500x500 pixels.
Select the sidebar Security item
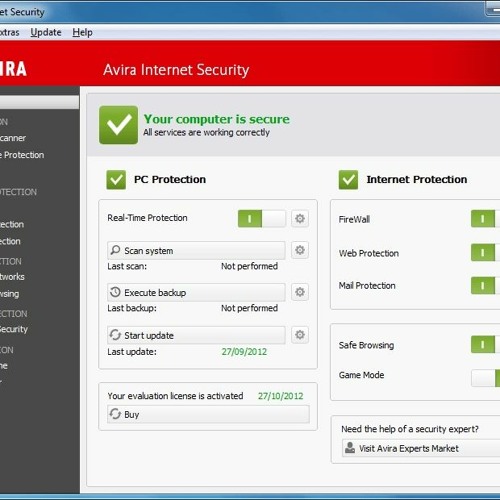click(x=14, y=329)
